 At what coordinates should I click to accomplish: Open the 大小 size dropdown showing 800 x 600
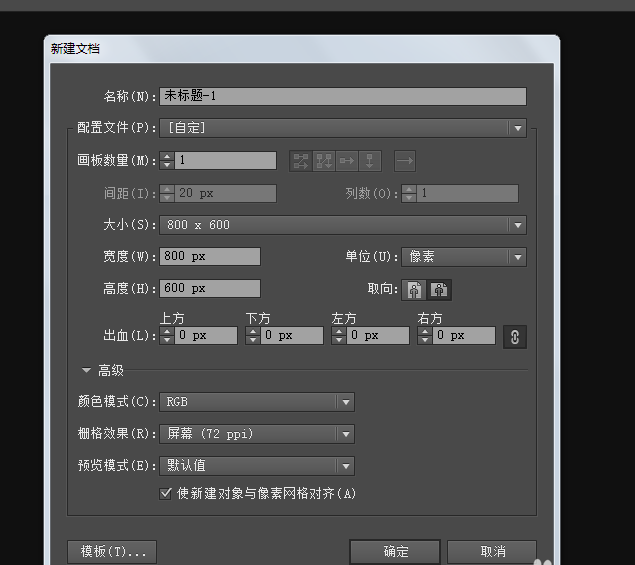(x=343, y=225)
